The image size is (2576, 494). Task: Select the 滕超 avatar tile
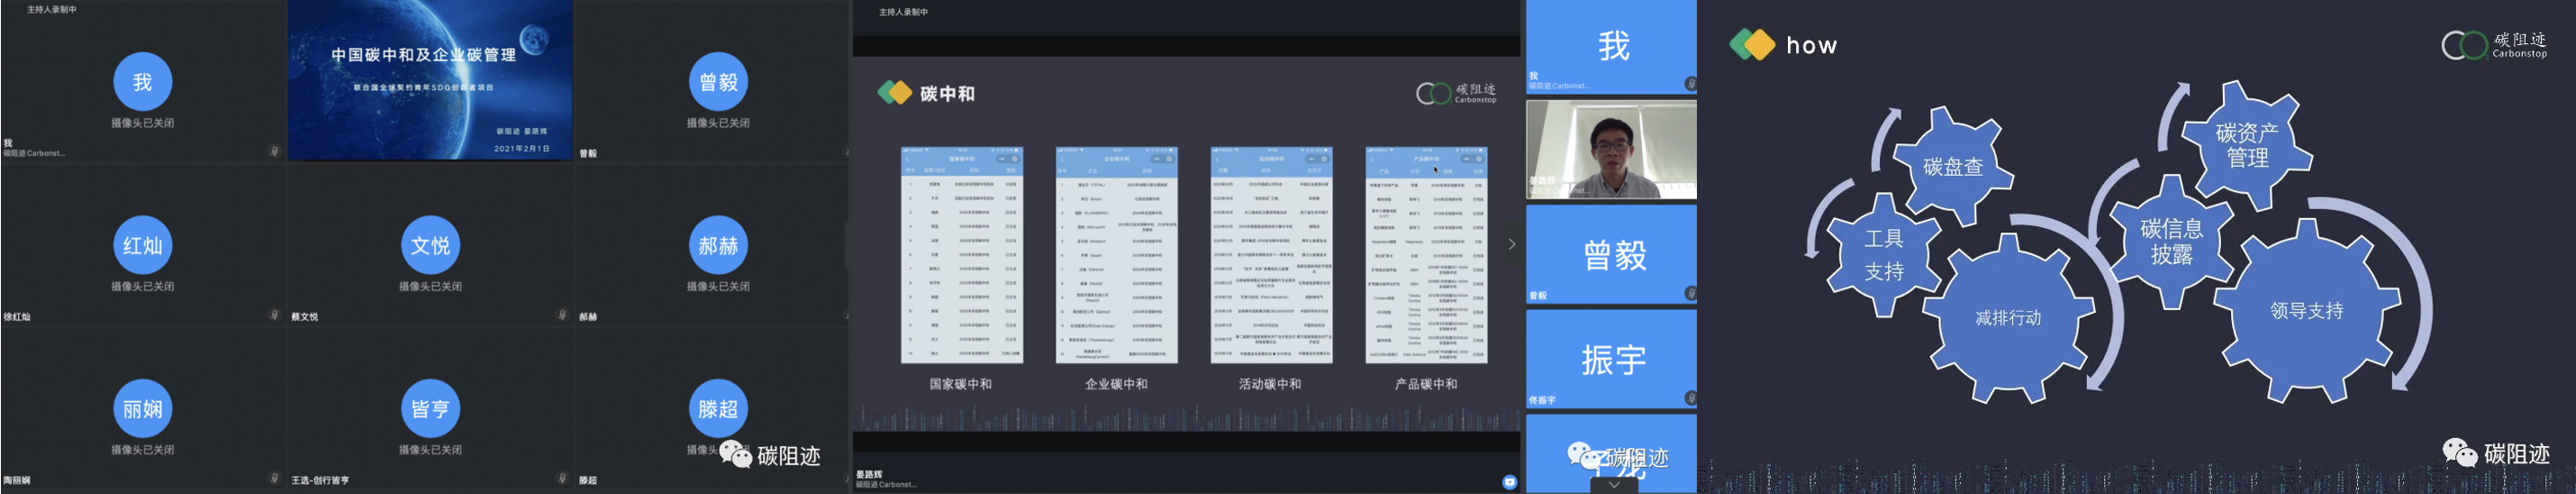click(x=718, y=409)
